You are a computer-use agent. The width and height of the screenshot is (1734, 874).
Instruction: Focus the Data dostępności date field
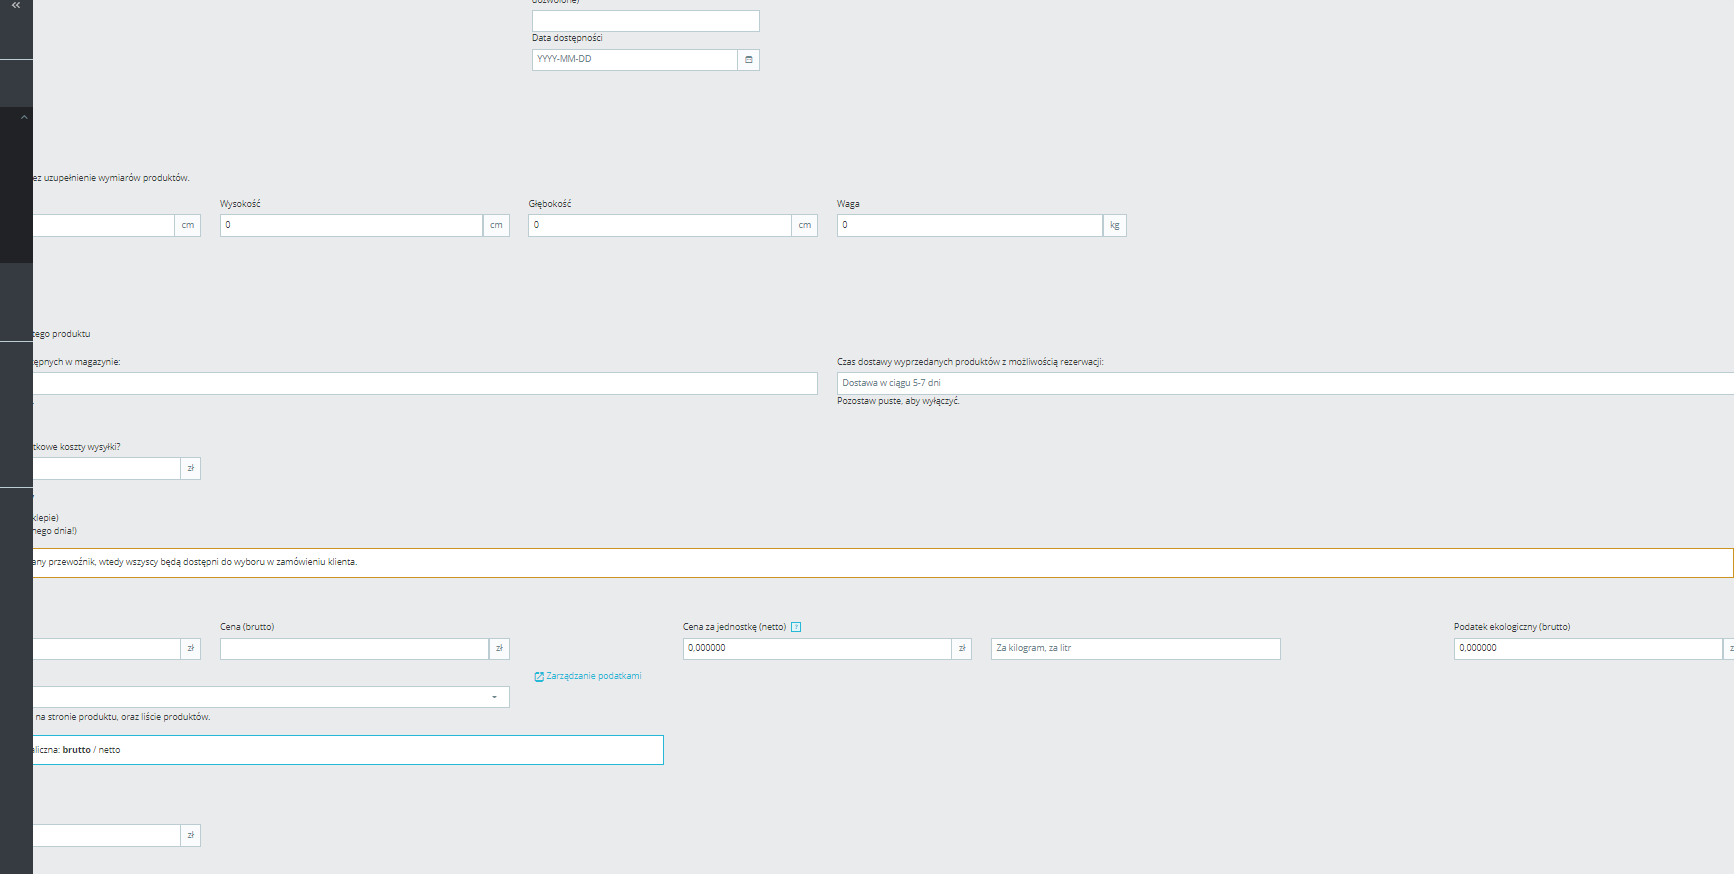[635, 60]
